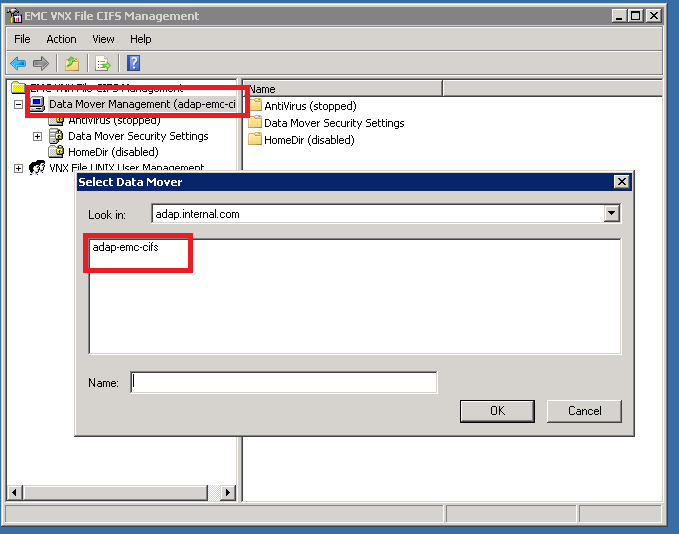This screenshot has width=679, height=534.
Task: Open the Look in domain dropdown
Action: pos(611,213)
